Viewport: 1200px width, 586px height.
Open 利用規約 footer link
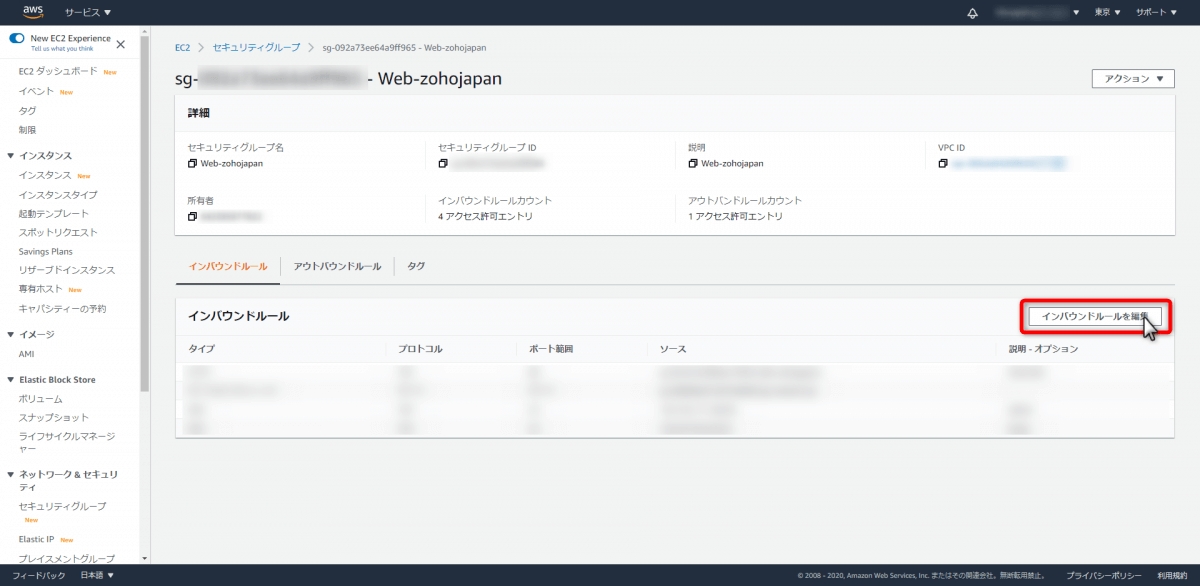tap(1173, 575)
